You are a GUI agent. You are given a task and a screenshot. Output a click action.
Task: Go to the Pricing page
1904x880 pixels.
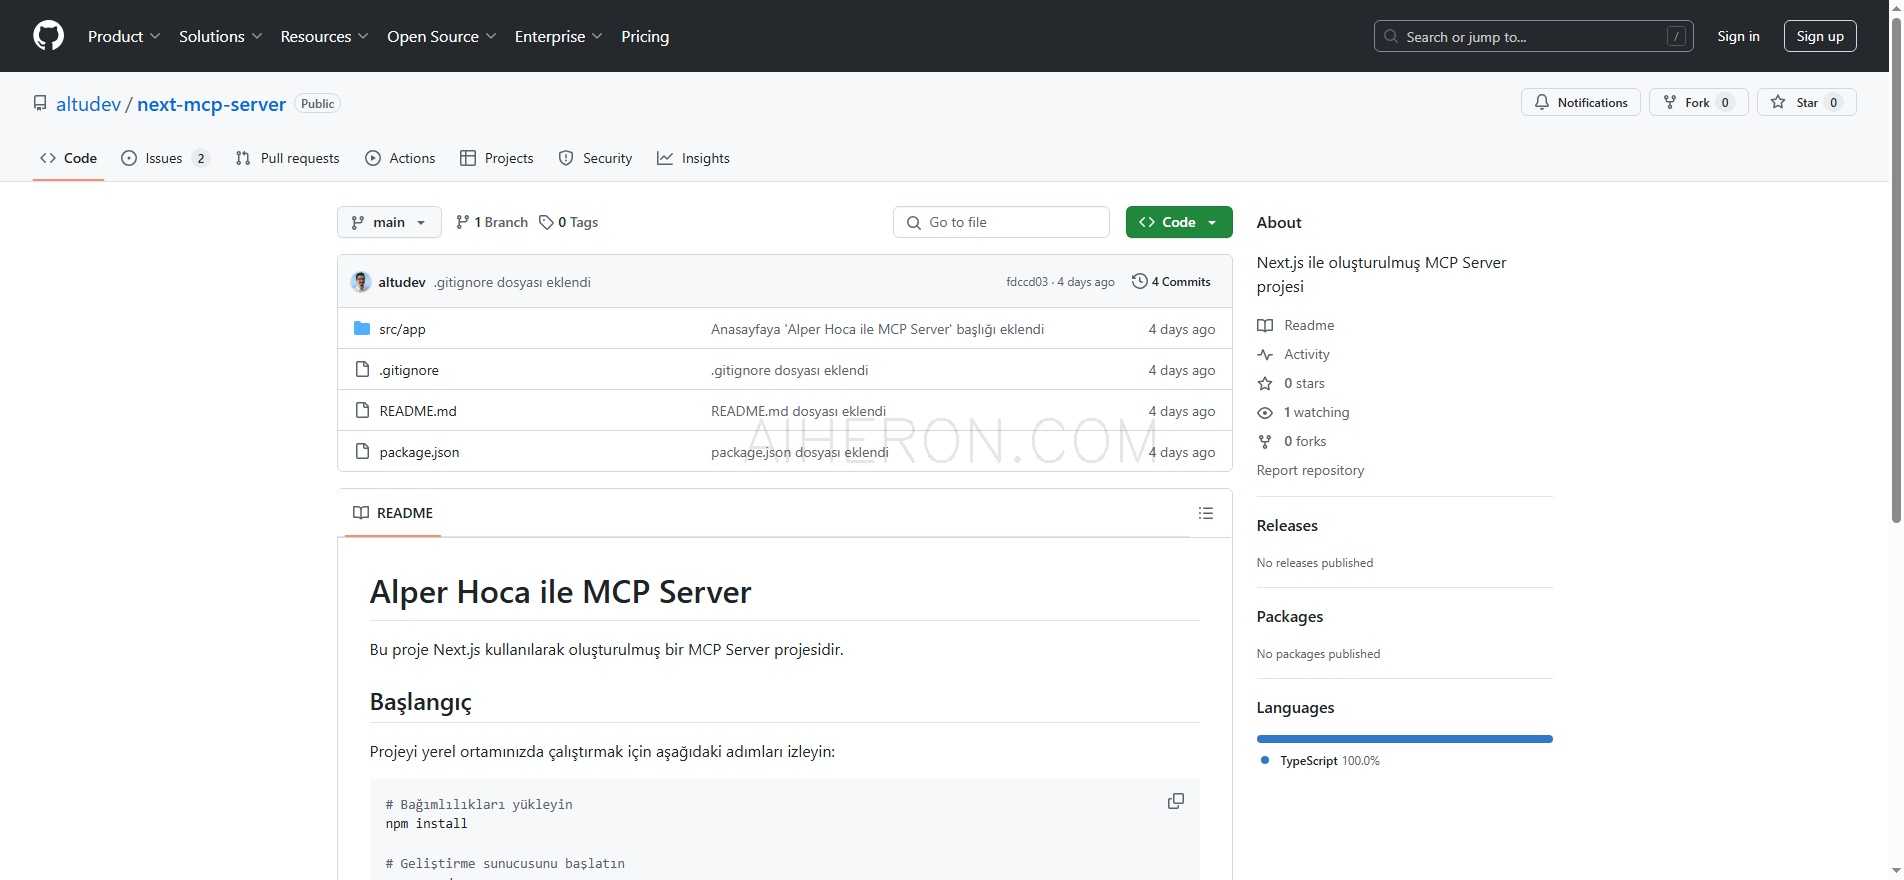[645, 36]
